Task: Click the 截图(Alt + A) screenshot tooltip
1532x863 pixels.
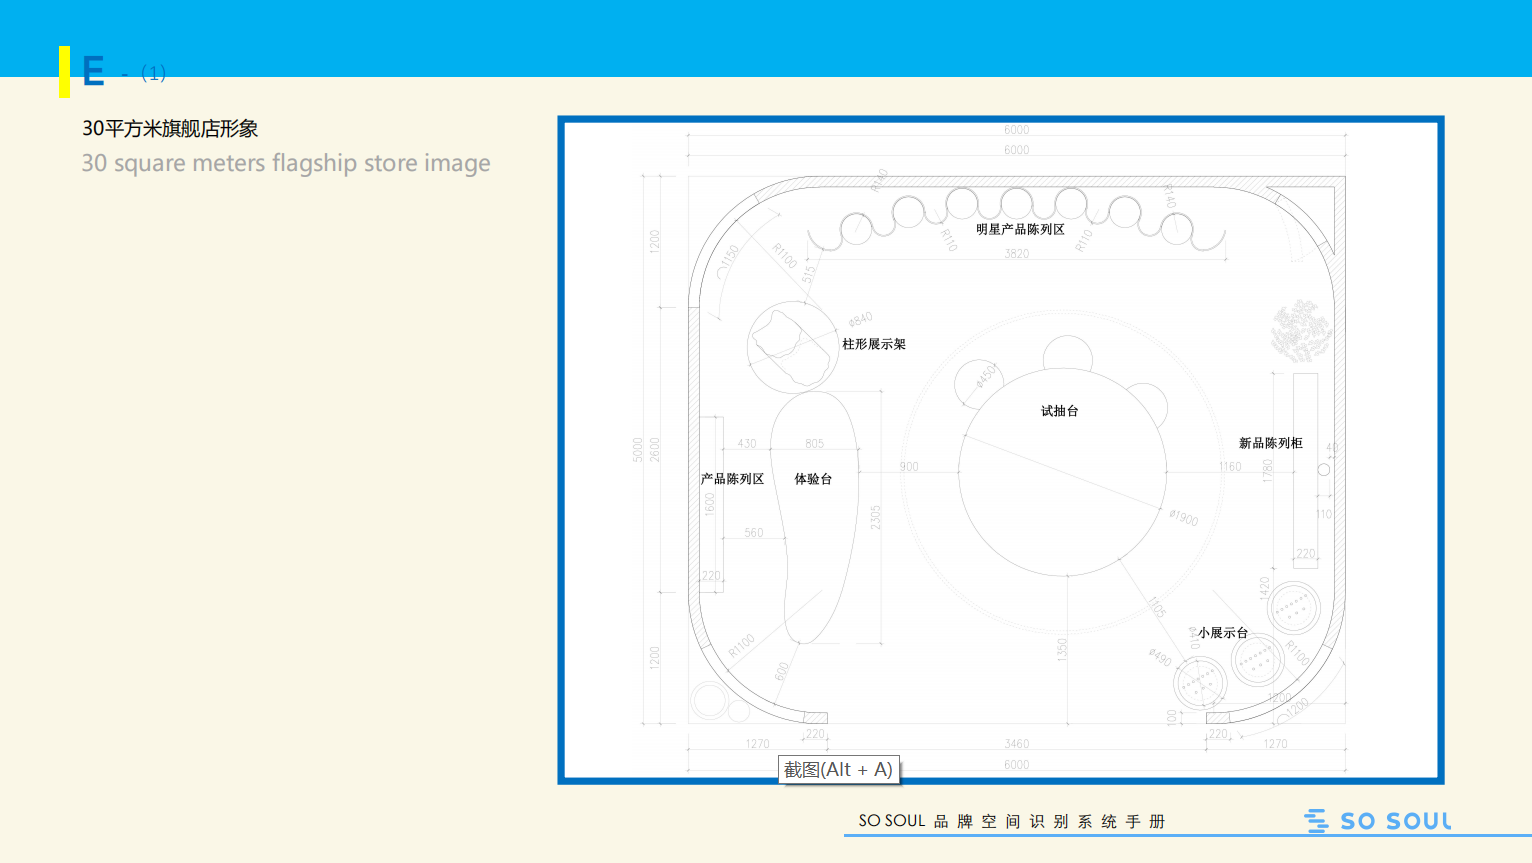Action: coord(839,769)
